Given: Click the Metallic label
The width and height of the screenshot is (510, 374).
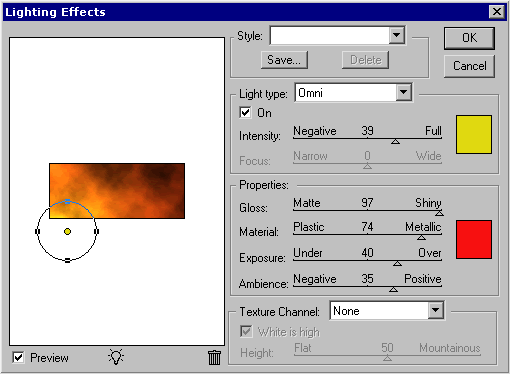Looking at the screenshot, I should point(423,227).
